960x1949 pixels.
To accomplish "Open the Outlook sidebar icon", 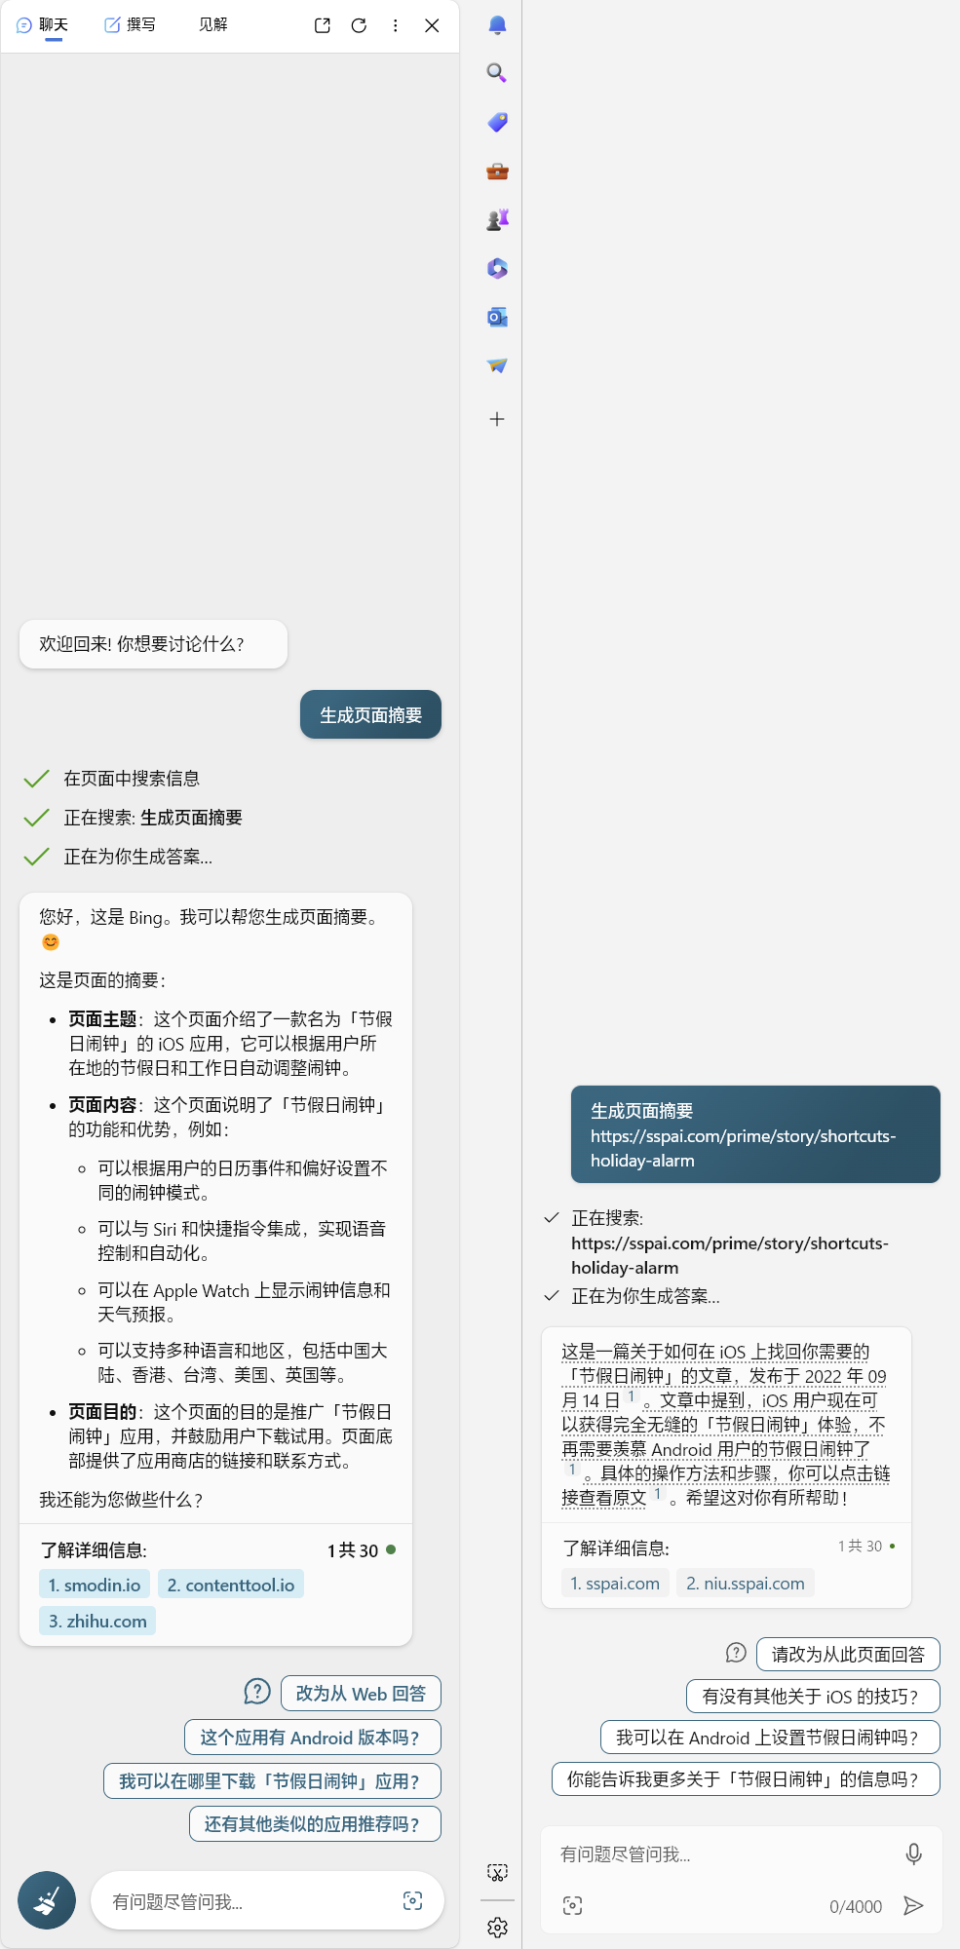I will 497,317.
